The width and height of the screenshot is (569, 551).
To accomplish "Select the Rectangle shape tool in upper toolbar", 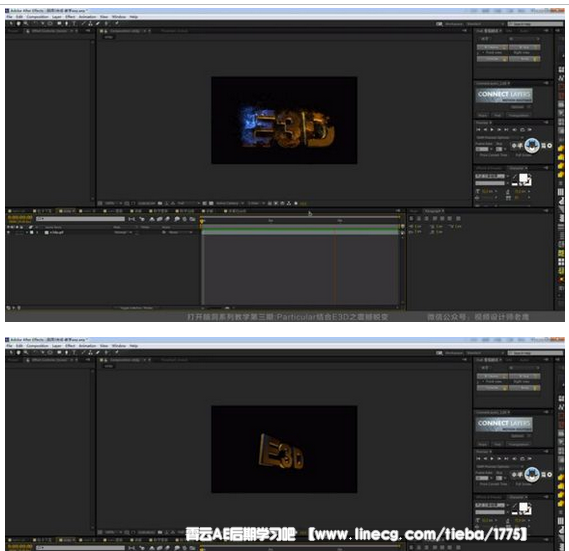I will [59, 24].
